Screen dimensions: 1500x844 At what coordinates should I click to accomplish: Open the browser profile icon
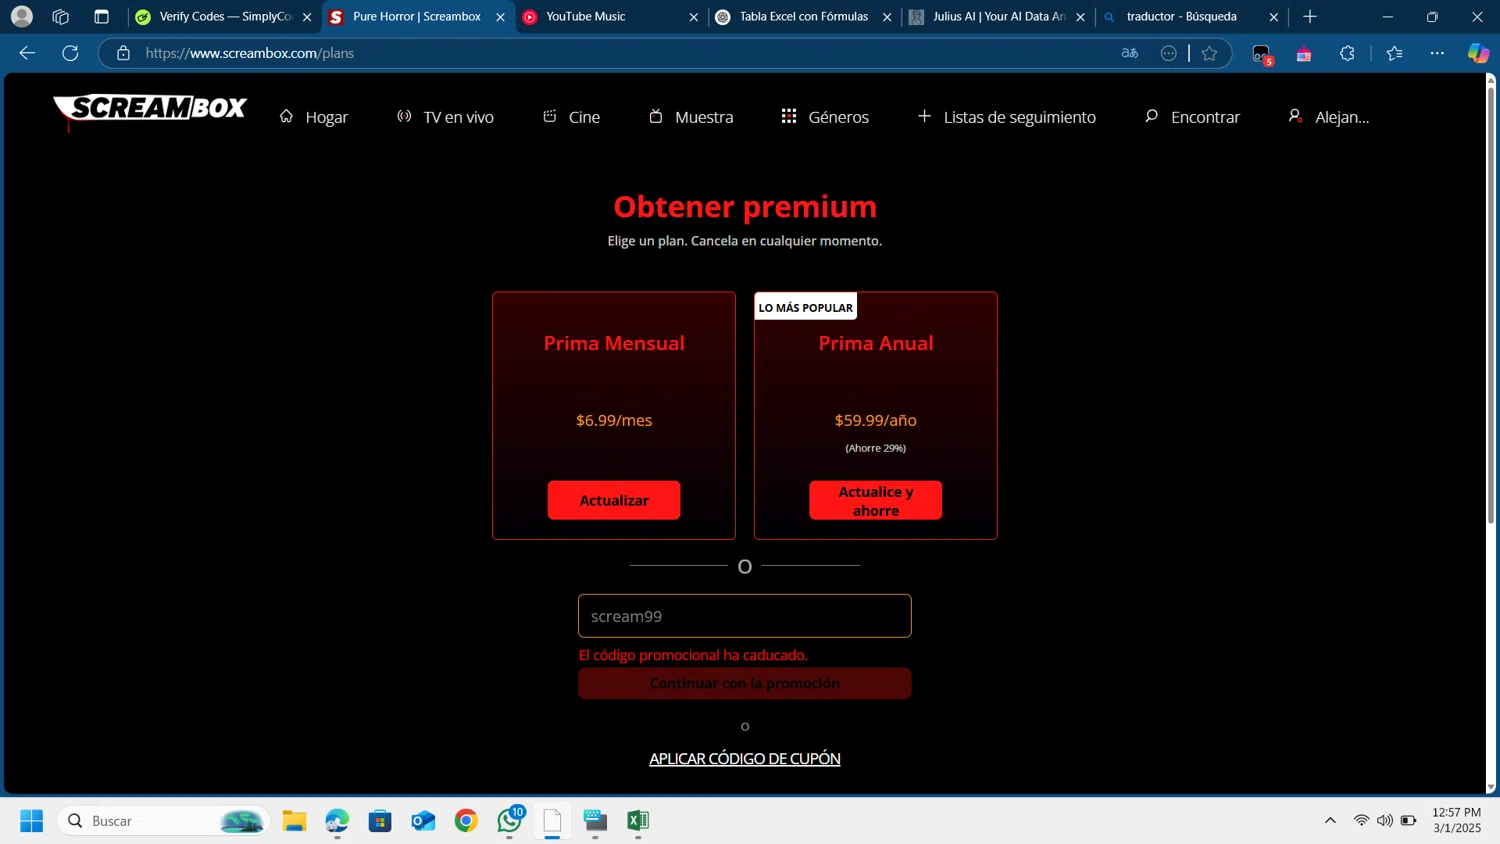[x=22, y=17]
